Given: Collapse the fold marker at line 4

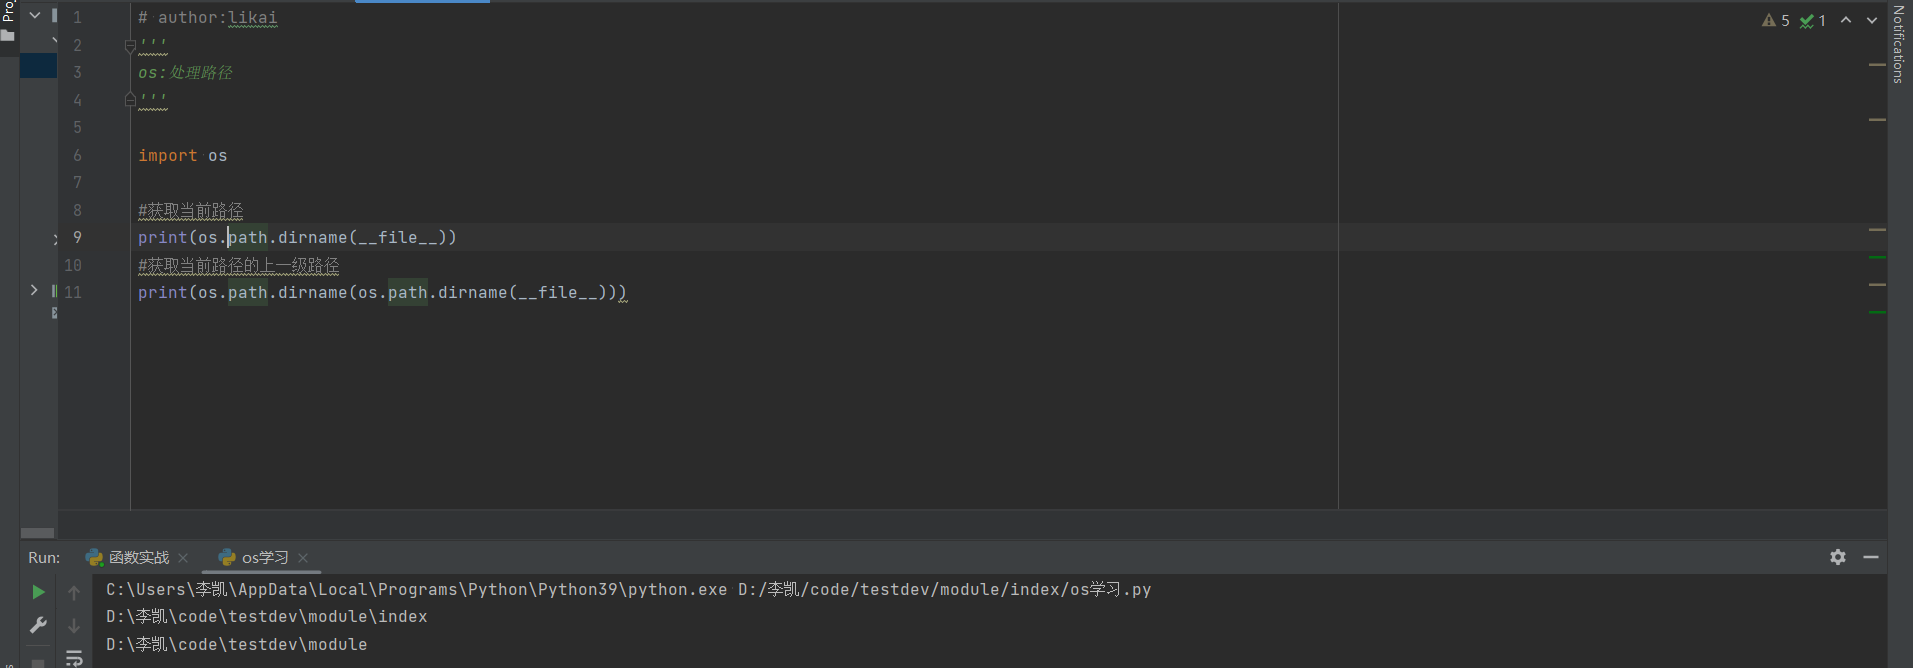Looking at the screenshot, I should [x=130, y=100].
